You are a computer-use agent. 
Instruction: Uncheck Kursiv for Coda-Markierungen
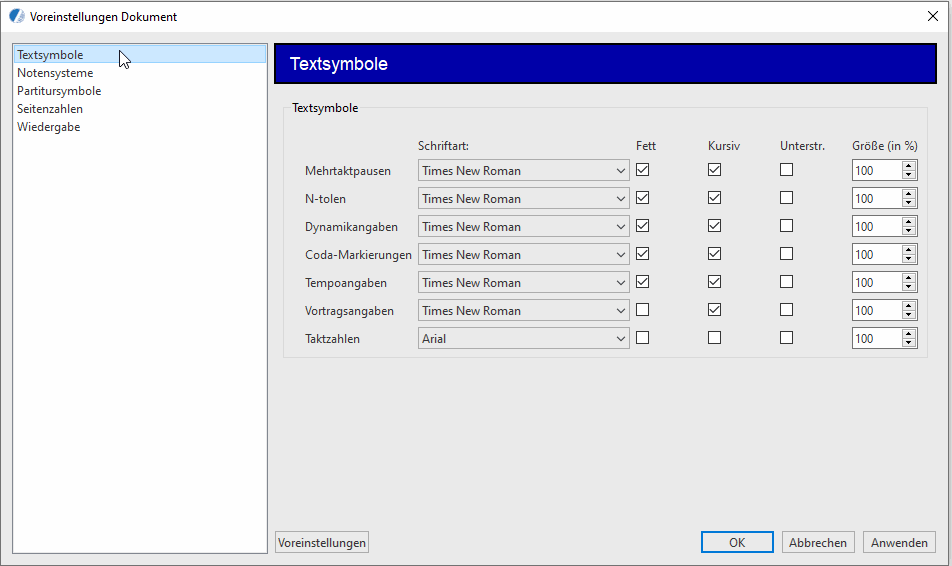pos(714,254)
